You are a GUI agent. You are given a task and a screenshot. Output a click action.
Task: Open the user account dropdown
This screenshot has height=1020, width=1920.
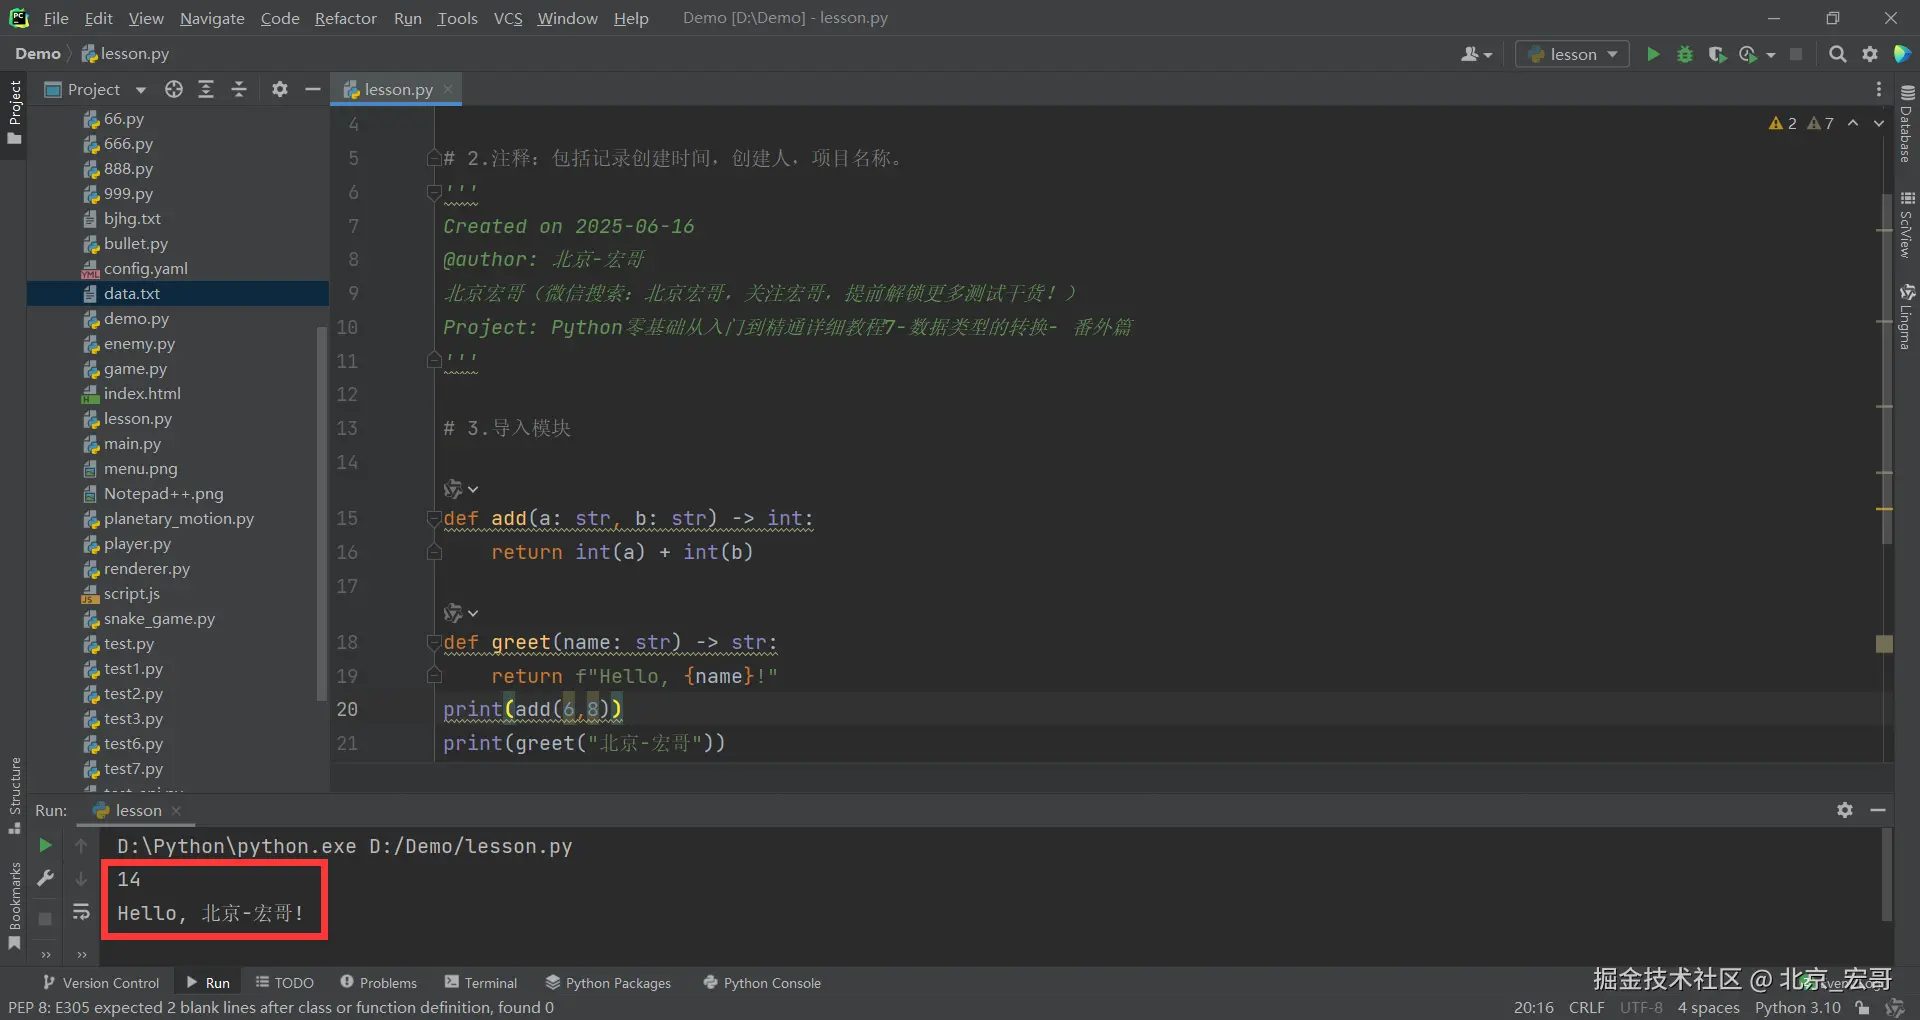click(1476, 54)
